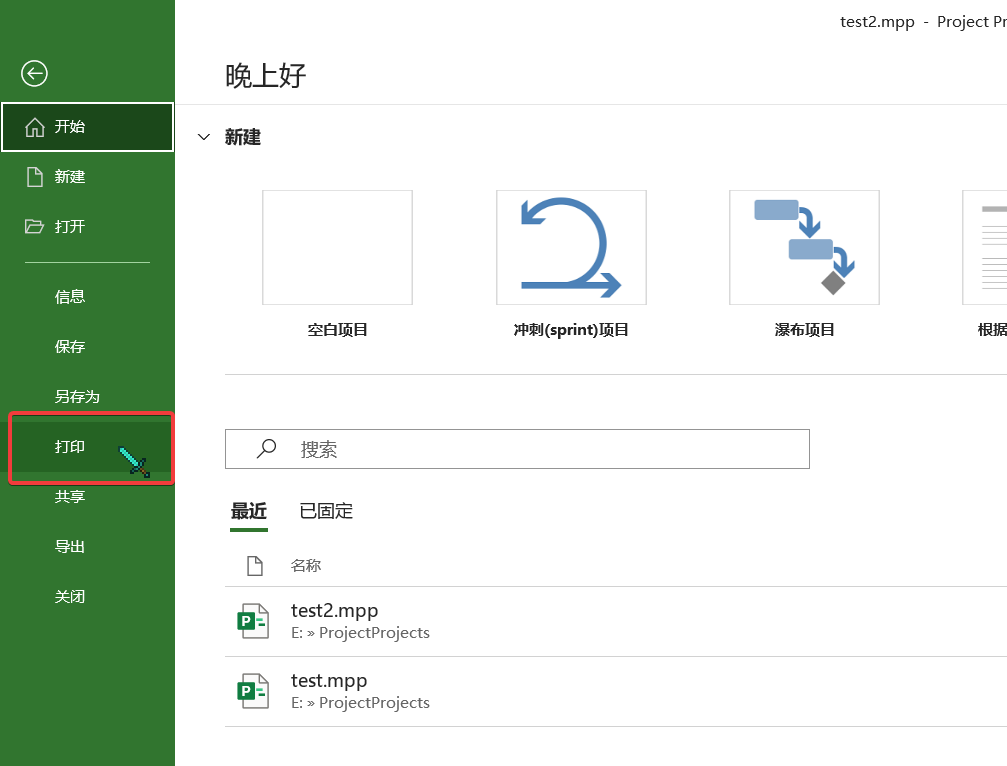Image resolution: width=1007 pixels, height=766 pixels.
Task: Go back using the circular arrow button
Action: tap(34, 73)
